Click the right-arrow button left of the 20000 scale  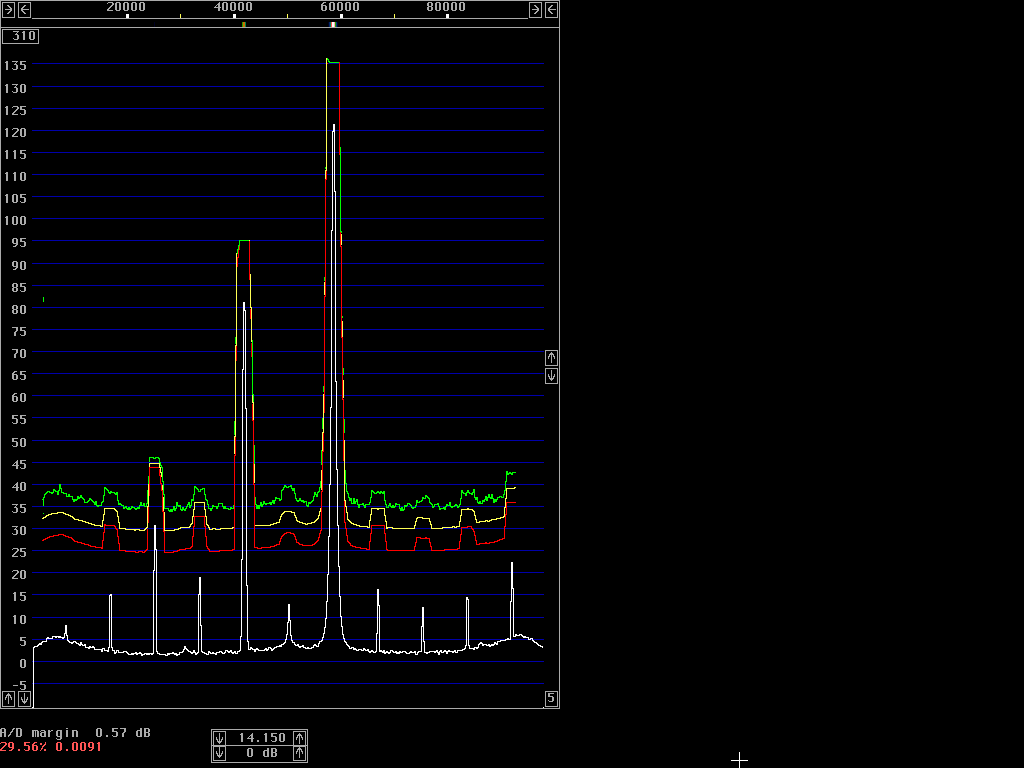(x=8, y=9)
